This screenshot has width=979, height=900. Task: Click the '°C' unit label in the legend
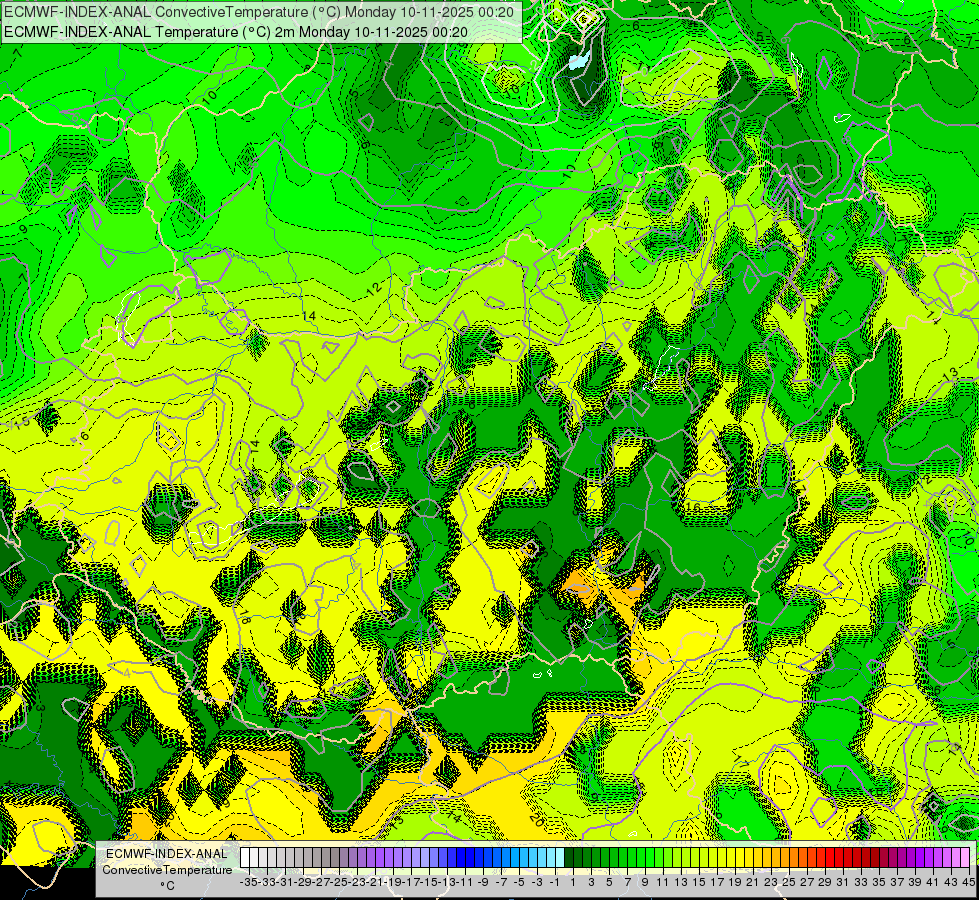tap(167, 885)
